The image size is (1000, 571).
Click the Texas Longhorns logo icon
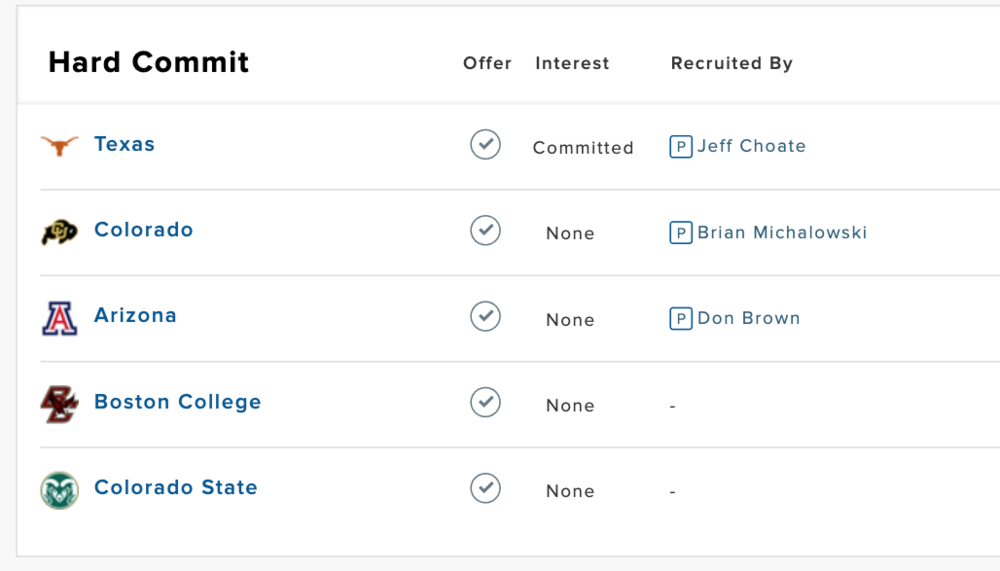coord(59,146)
